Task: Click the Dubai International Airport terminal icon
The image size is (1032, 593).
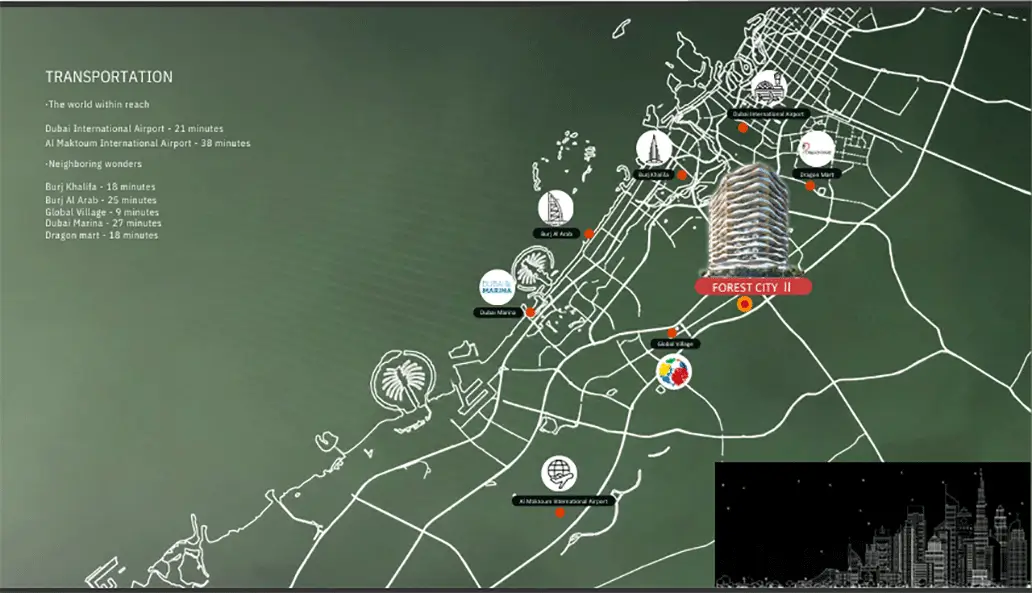Action: (x=768, y=88)
